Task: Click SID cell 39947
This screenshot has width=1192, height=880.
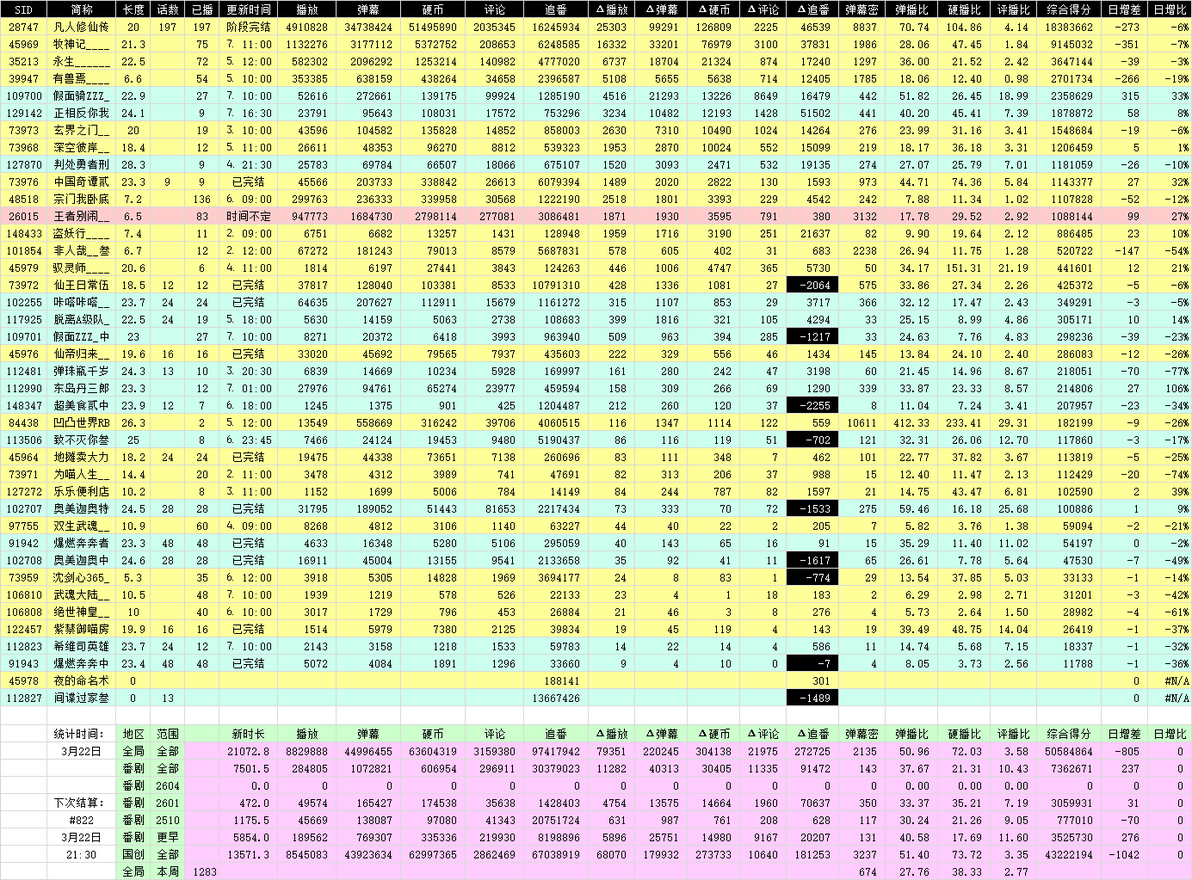Action: pos(24,78)
